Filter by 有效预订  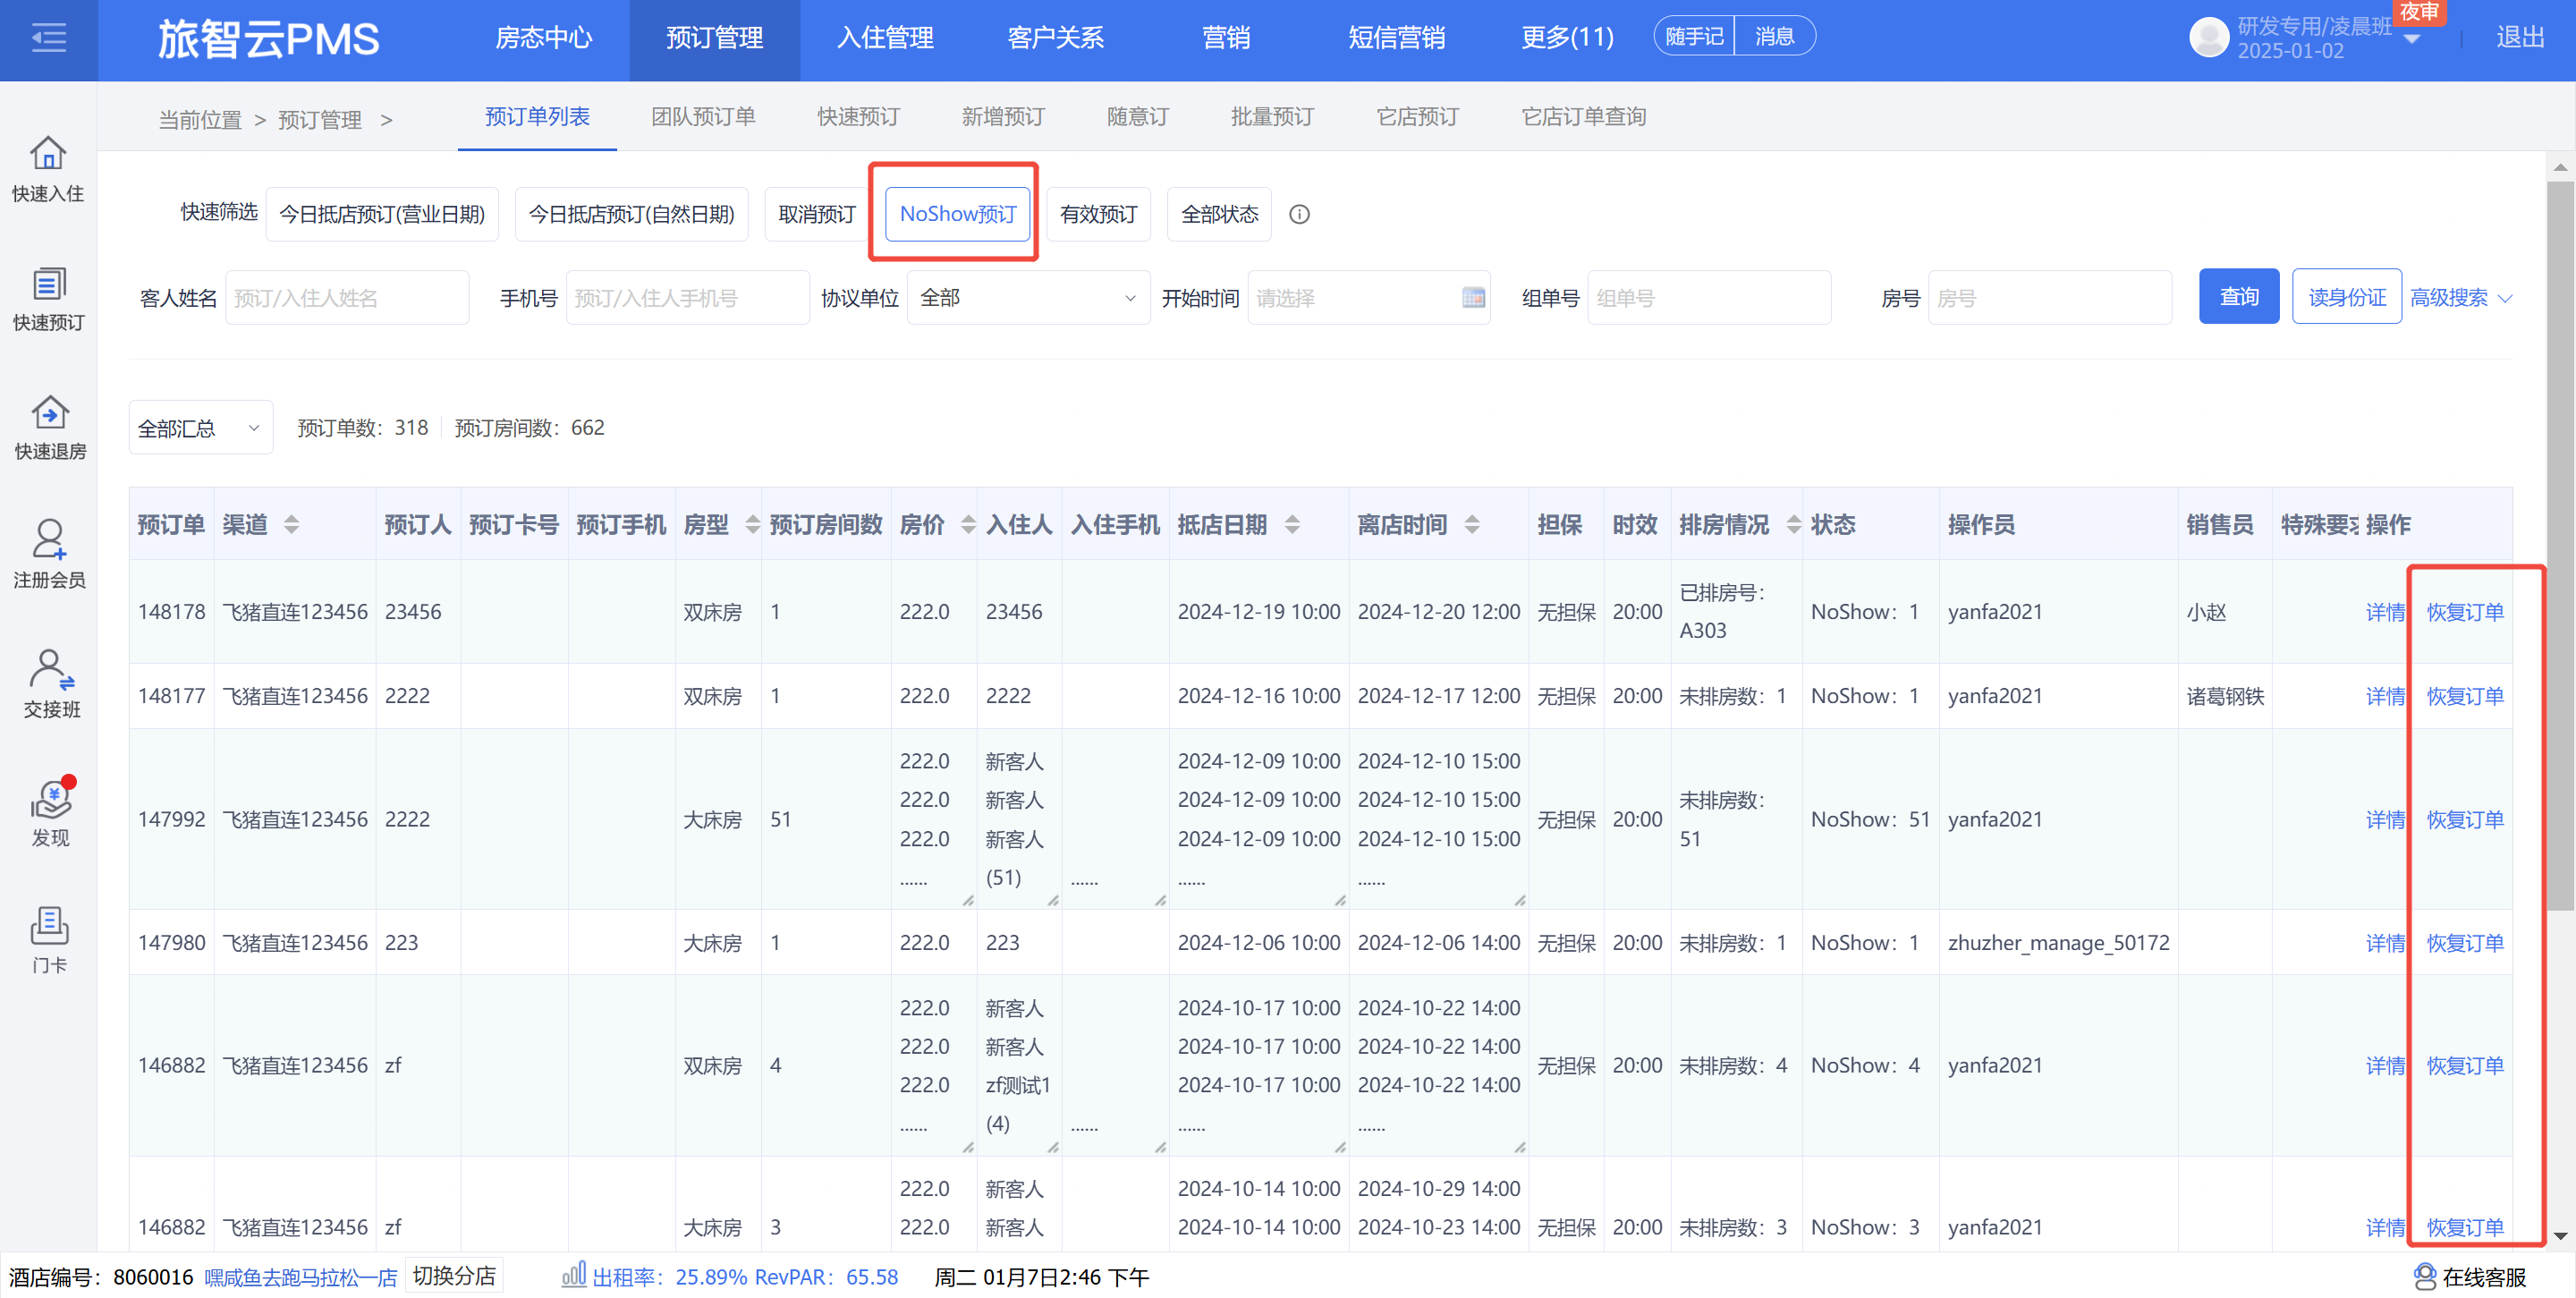1098,214
